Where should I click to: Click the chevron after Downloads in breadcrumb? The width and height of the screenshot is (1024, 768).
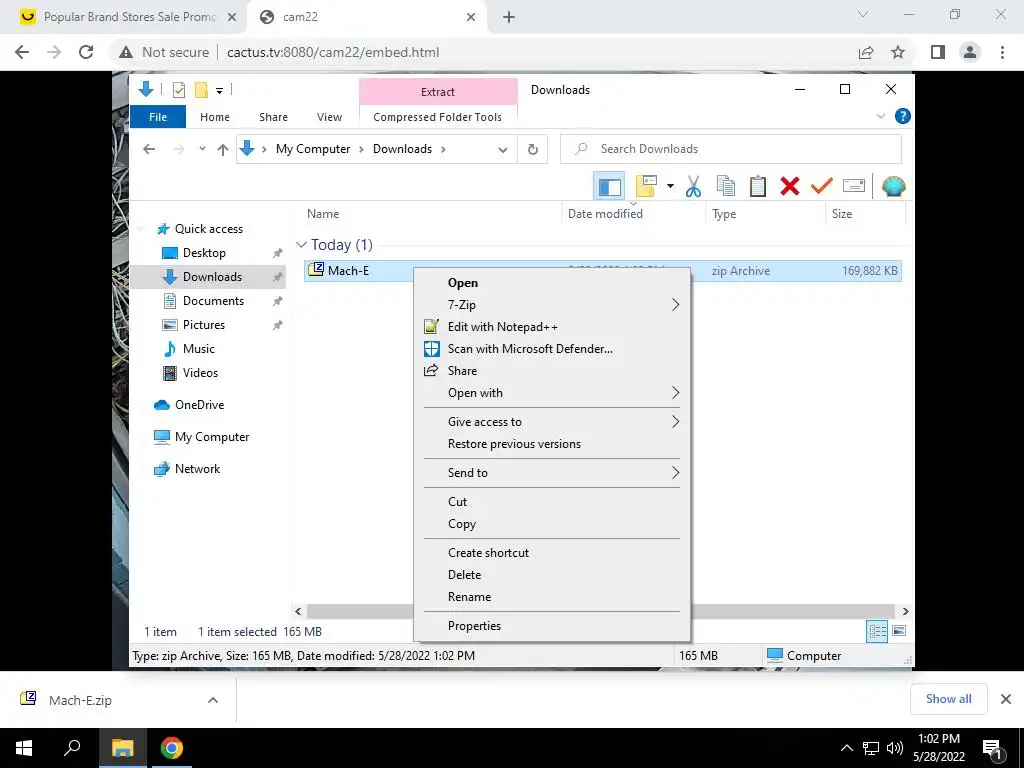tap(443, 150)
